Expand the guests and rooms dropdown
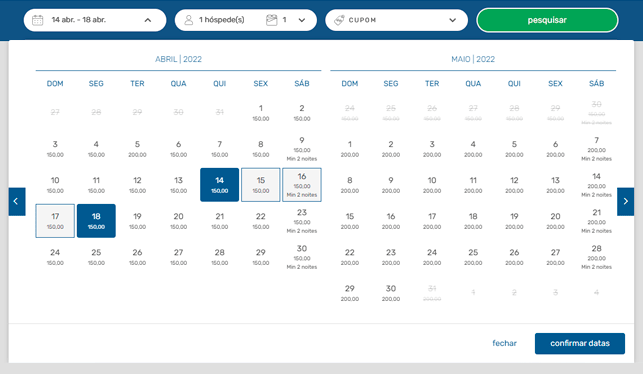 302,20
